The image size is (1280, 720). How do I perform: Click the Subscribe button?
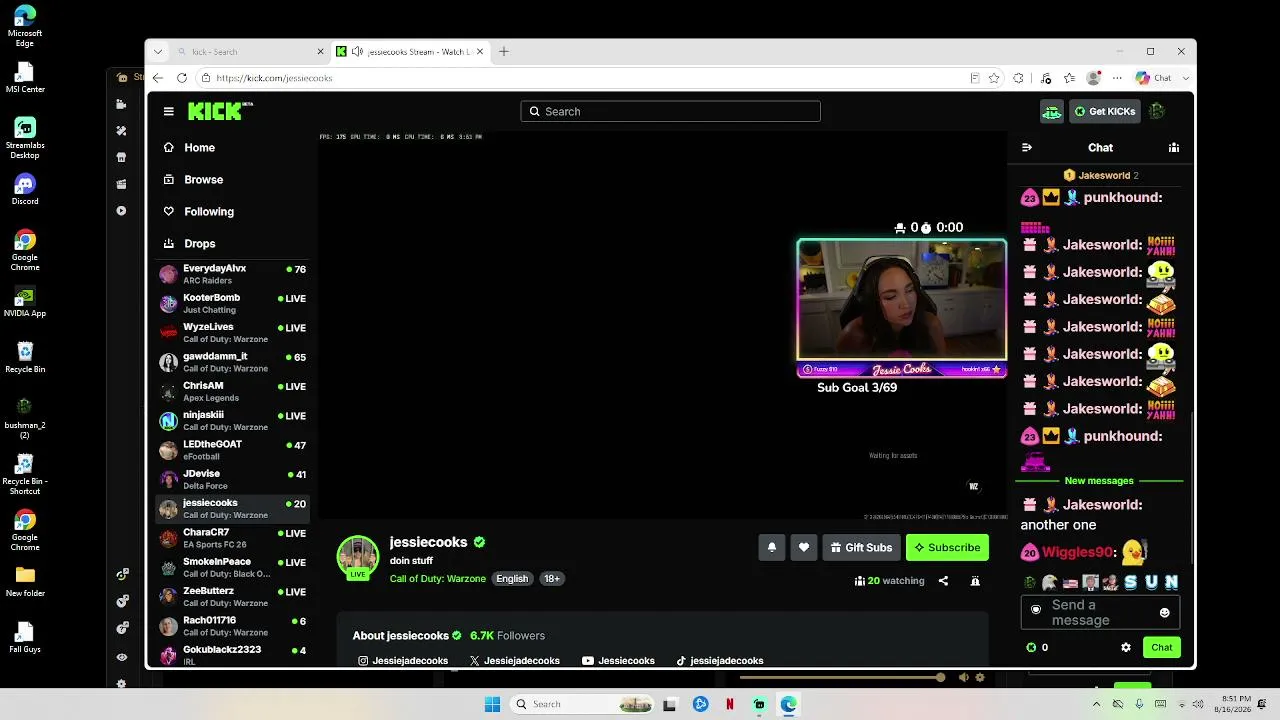click(947, 547)
